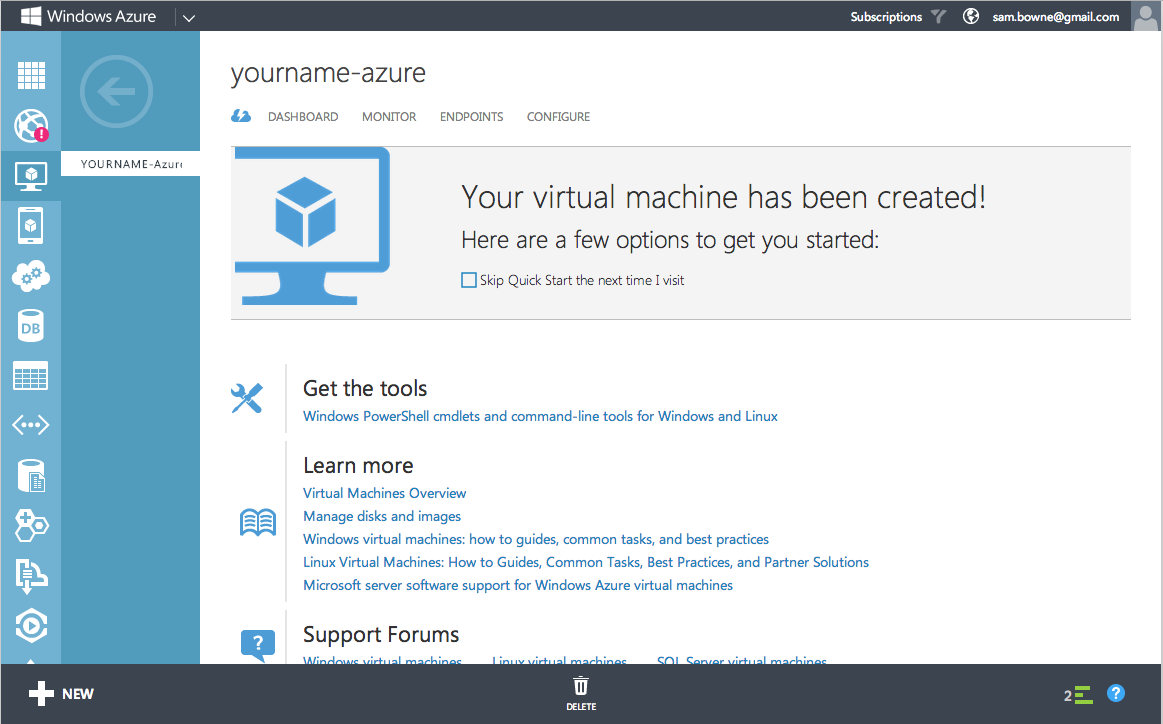Open Linux Virtual Machines How to Guides link
Image resolution: width=1163 pixels, height=724 pixels.
pos(586,562)
